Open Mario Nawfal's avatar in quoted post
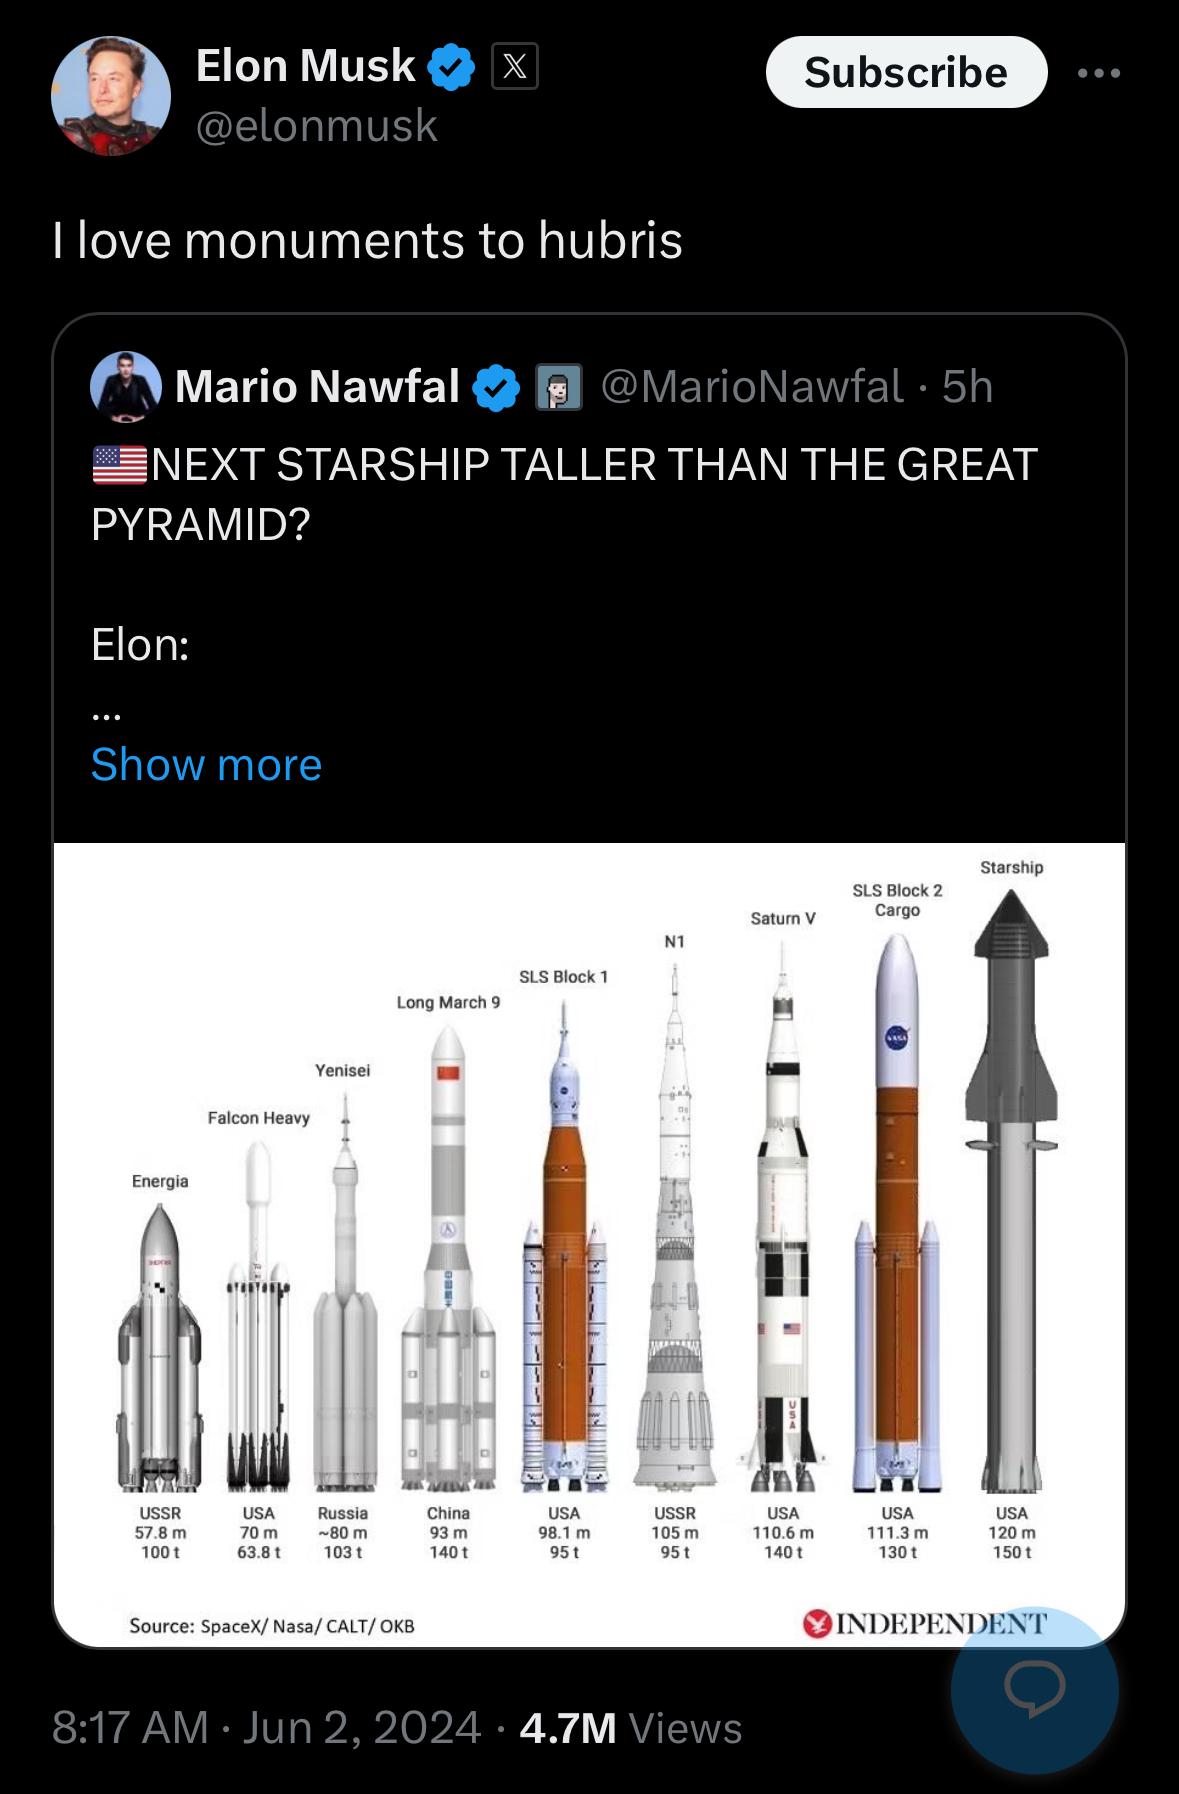 coord(126,386)
